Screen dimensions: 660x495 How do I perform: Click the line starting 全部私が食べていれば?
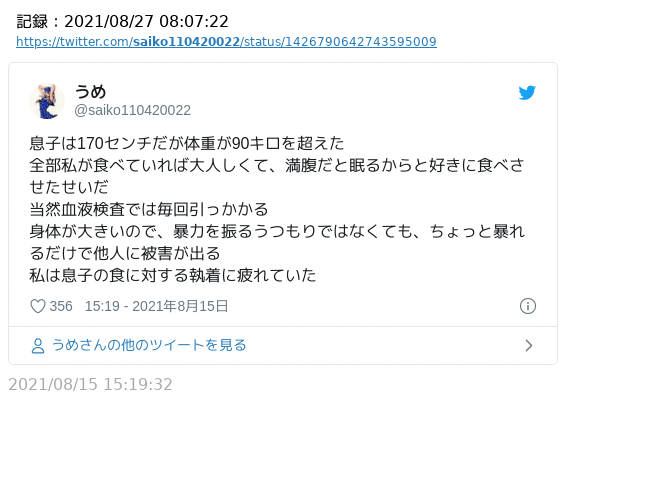click(277, 165)
